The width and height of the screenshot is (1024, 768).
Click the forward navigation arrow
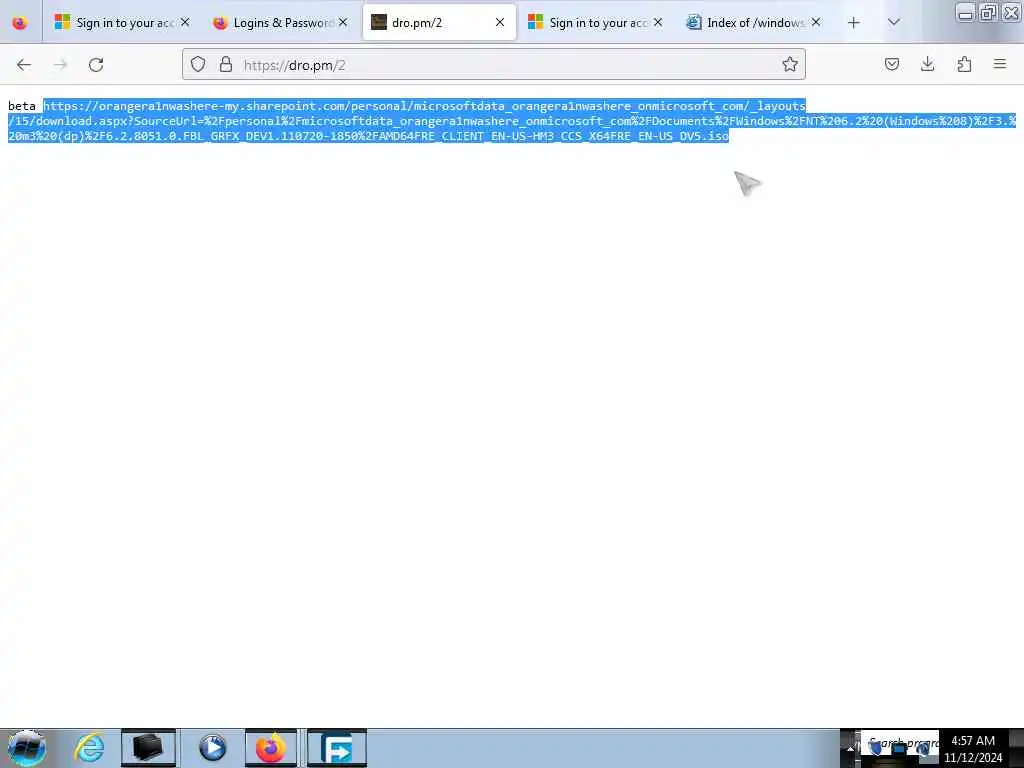pyautogui.click(x=60, y=65)
